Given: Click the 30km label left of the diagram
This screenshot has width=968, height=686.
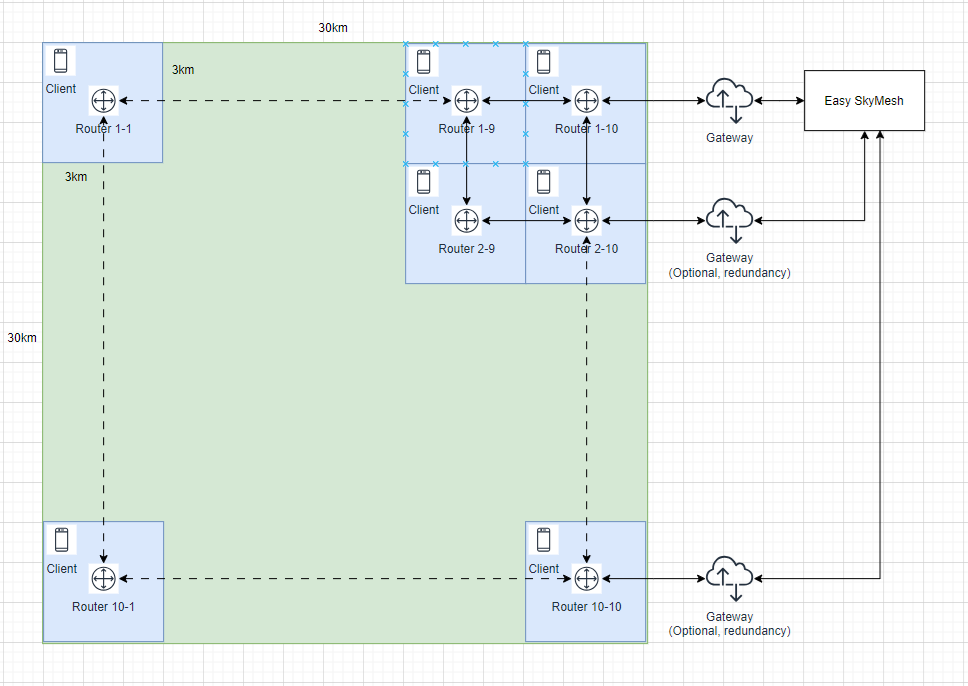Looking at the screenshot, I should (x=22, y=338).
